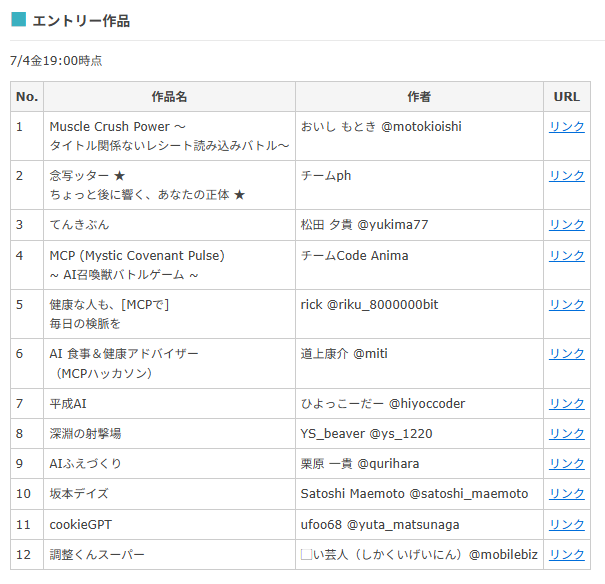605x584 pixels.
Task: Click the teal square beside エントリー作品
Action: click(x=18, y=21)
